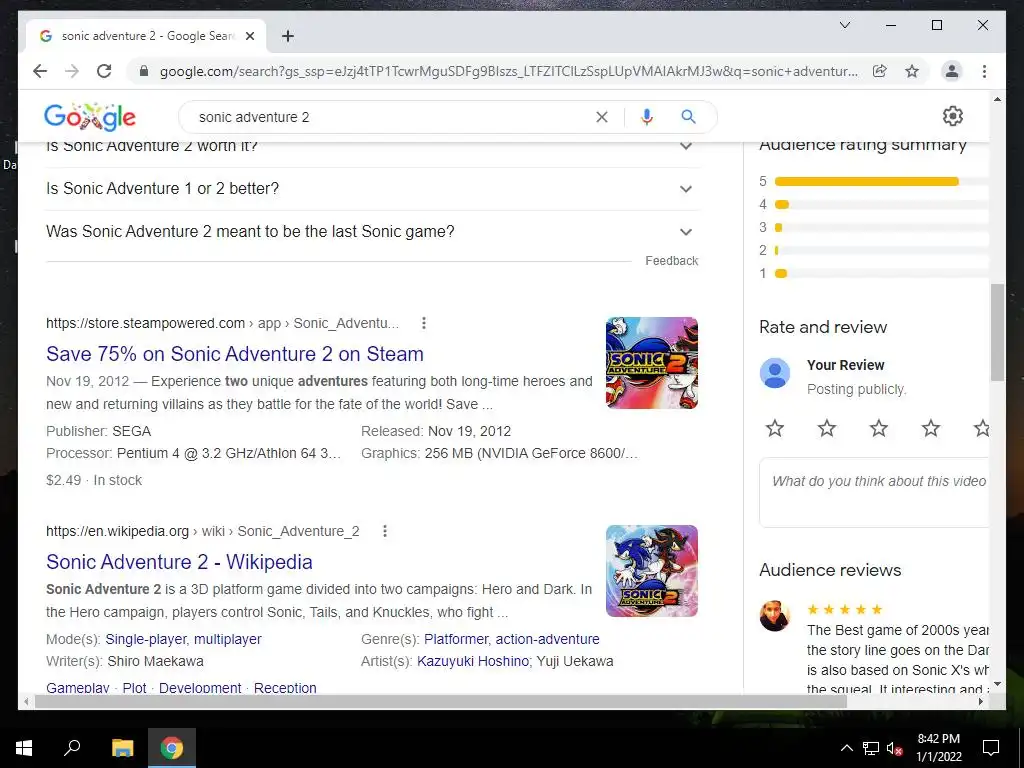Image resolution: width=1024 pixels, height=768 pixels.
Task: Click the horizontal scrollbar thumb
Action: 441,702
